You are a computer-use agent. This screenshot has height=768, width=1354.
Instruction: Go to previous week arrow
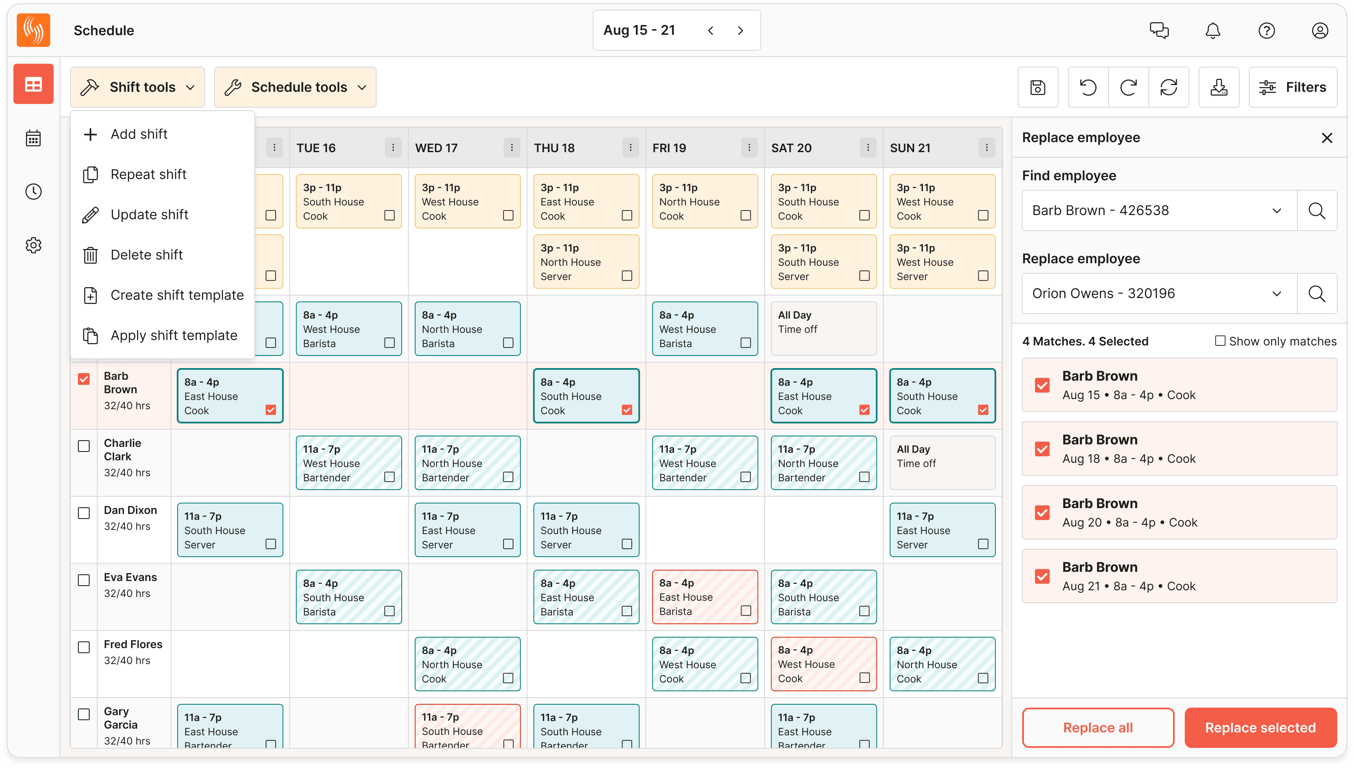coord(711,30)
